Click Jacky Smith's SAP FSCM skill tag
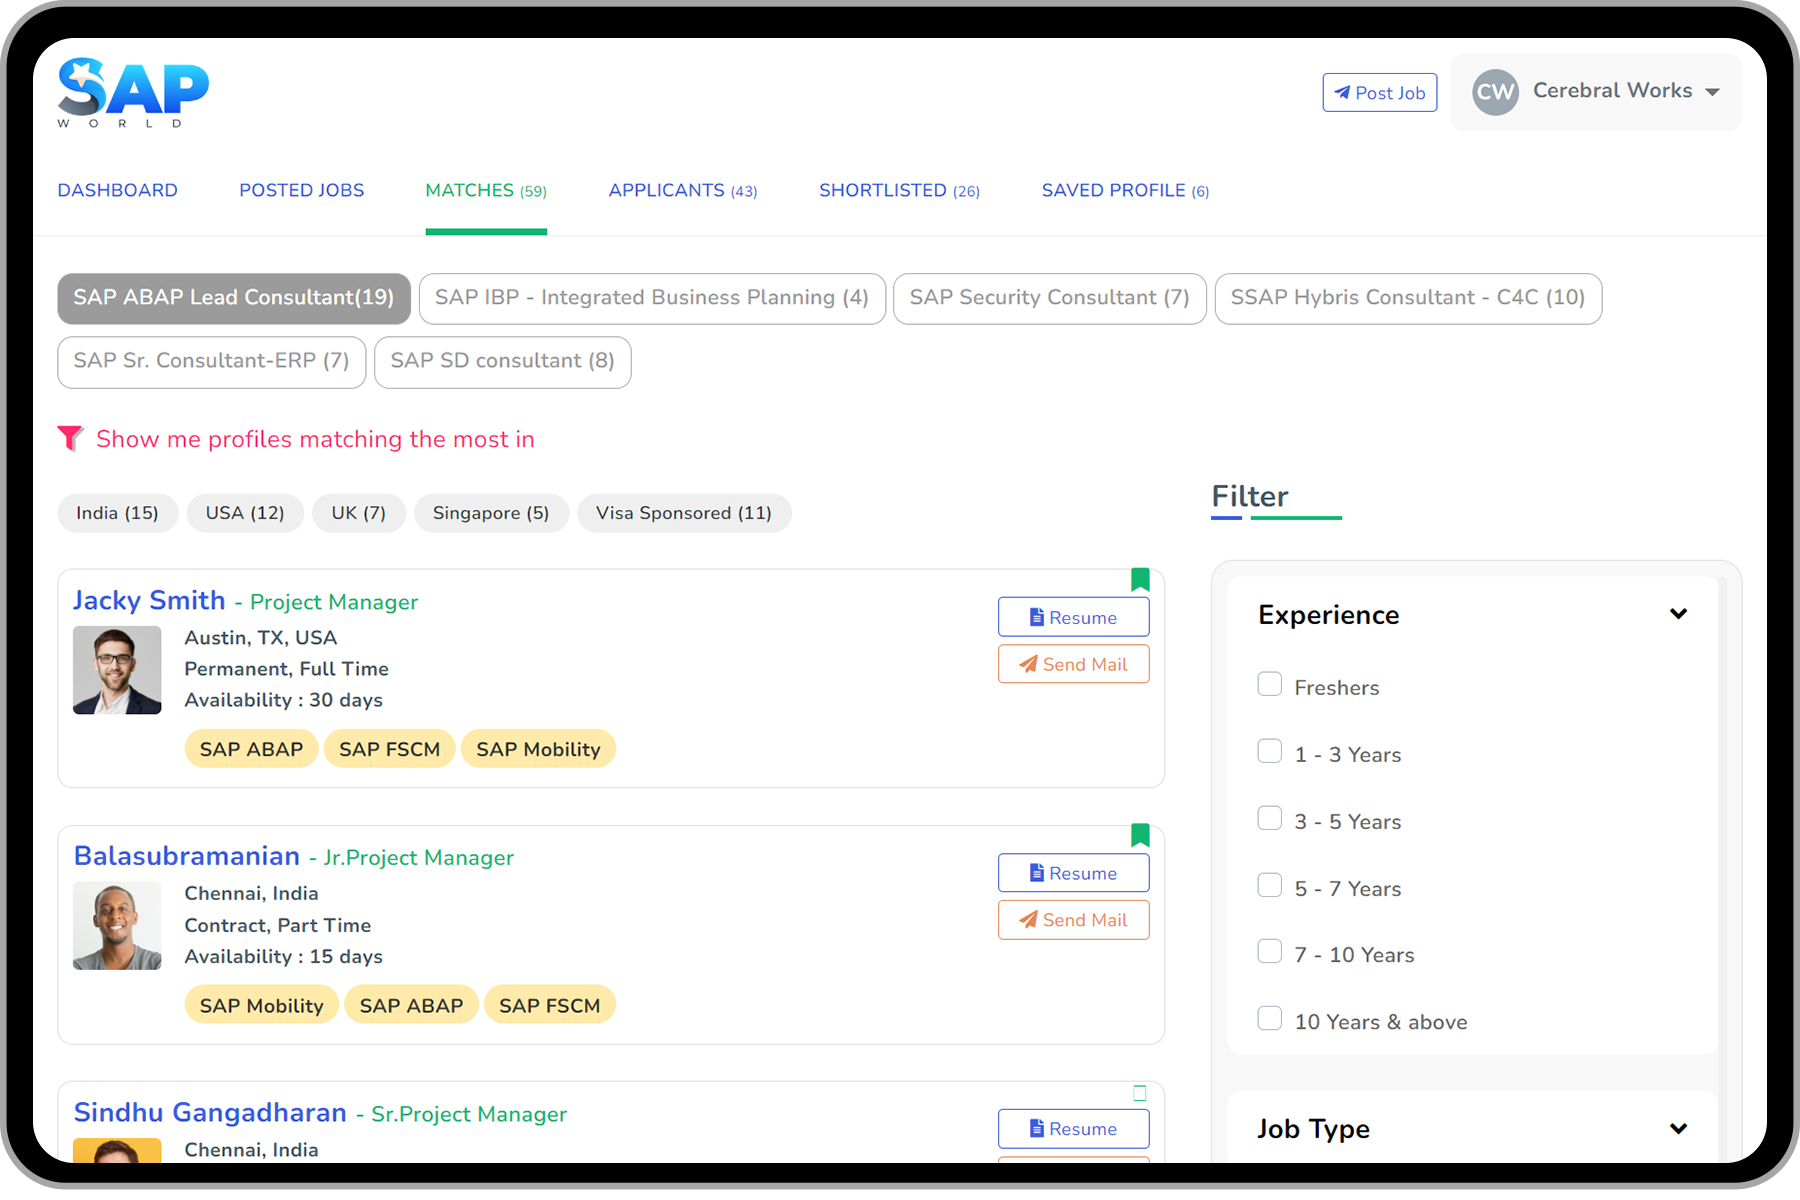The width and height of the screenshot is (1800, 1200). click(x=389, y=749)
